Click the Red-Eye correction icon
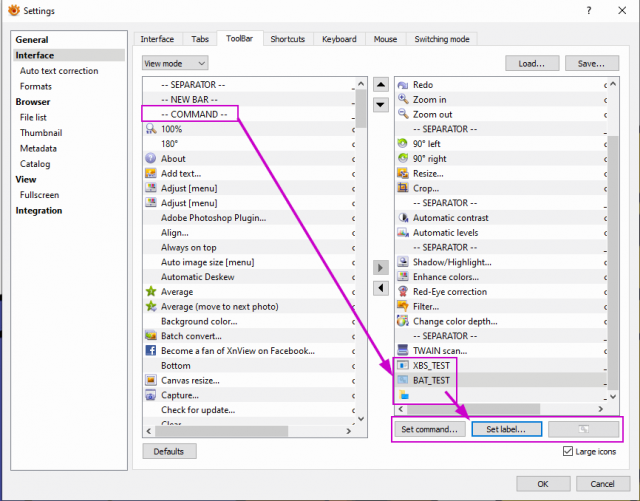The height and width of the screenshot is (501, 640). (403, 292)
